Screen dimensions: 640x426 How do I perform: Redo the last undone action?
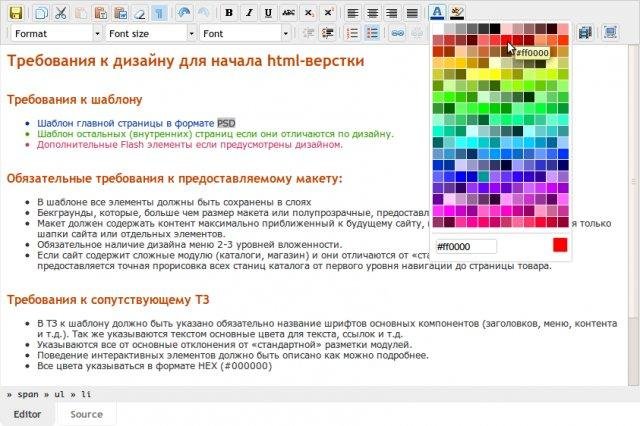tap(204, 13)
